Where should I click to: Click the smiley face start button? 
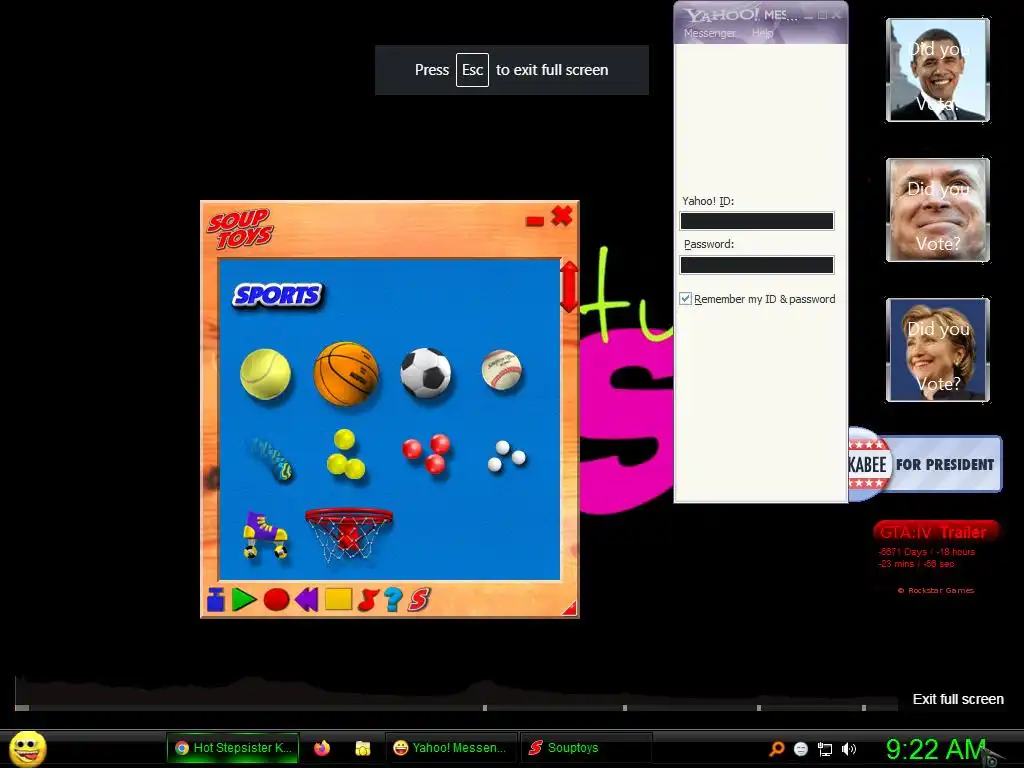pyautogui.click(x=28, y=748)
